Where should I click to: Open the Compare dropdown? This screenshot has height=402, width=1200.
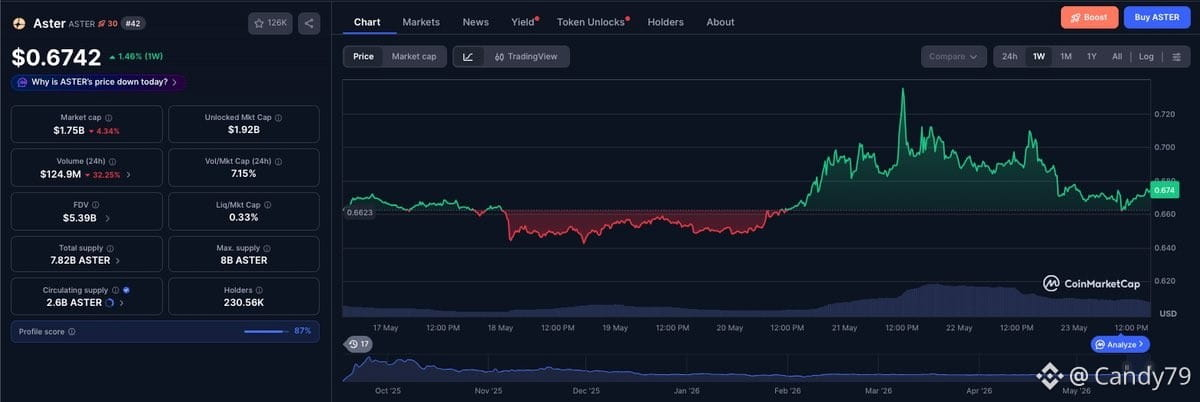coord(953,57)
